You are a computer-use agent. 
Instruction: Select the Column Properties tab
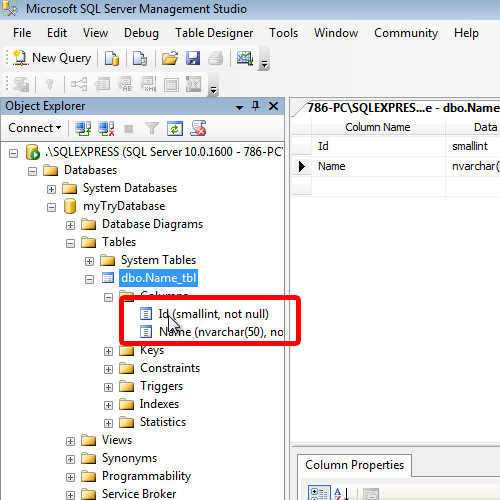tap(354, 465)
